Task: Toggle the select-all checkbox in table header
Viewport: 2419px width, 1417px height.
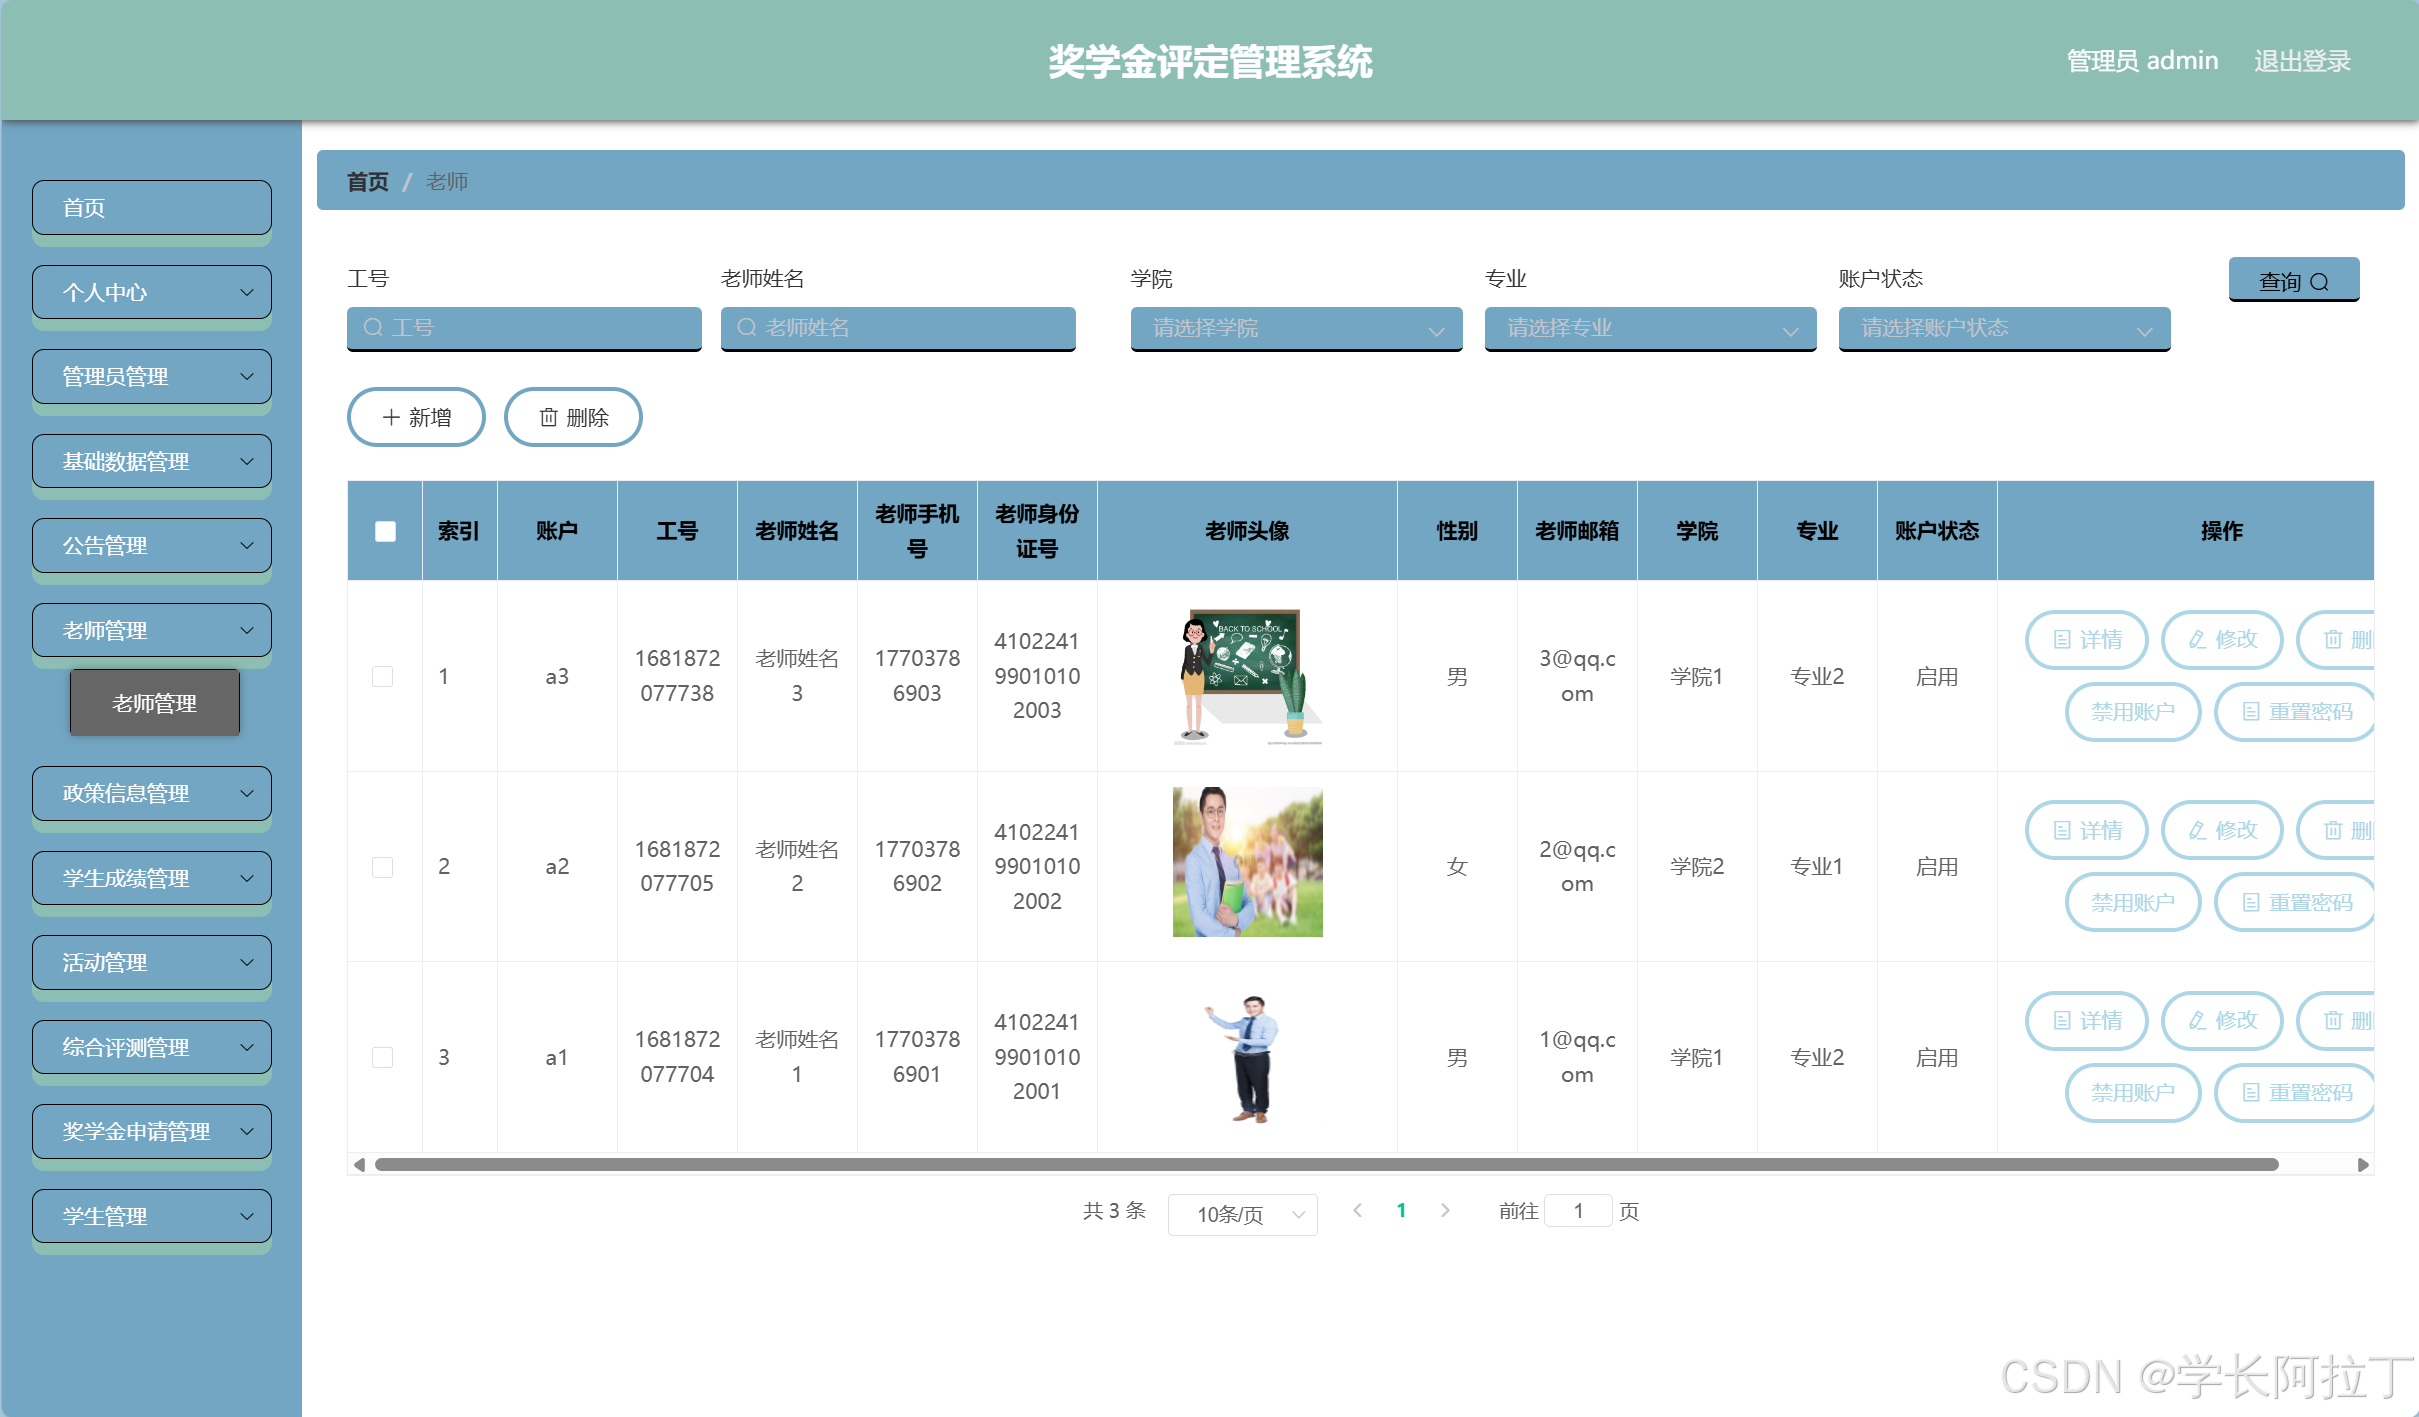Action: [x=385, y=531]
